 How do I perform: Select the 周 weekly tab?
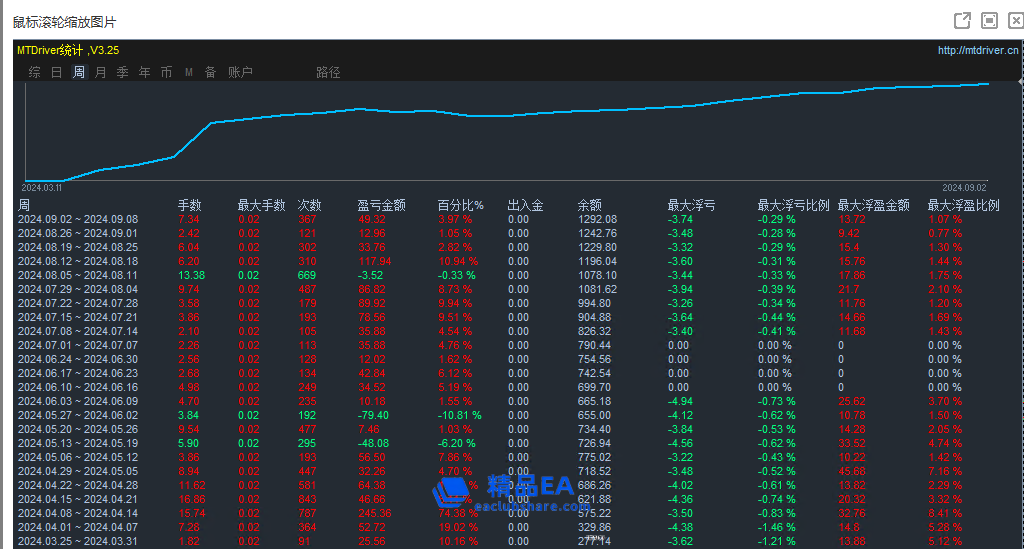click(79, 72)
